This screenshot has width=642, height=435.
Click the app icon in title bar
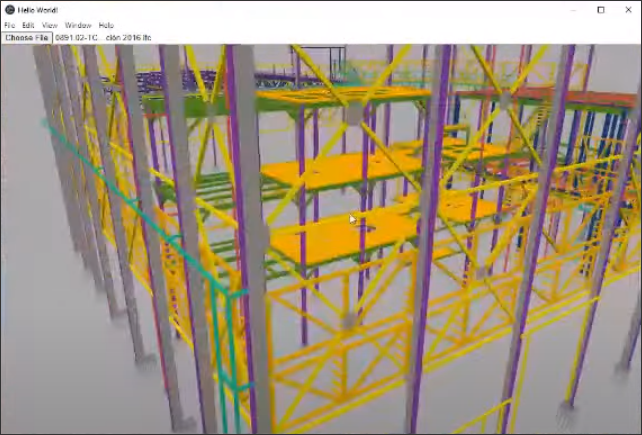point(9,9)
